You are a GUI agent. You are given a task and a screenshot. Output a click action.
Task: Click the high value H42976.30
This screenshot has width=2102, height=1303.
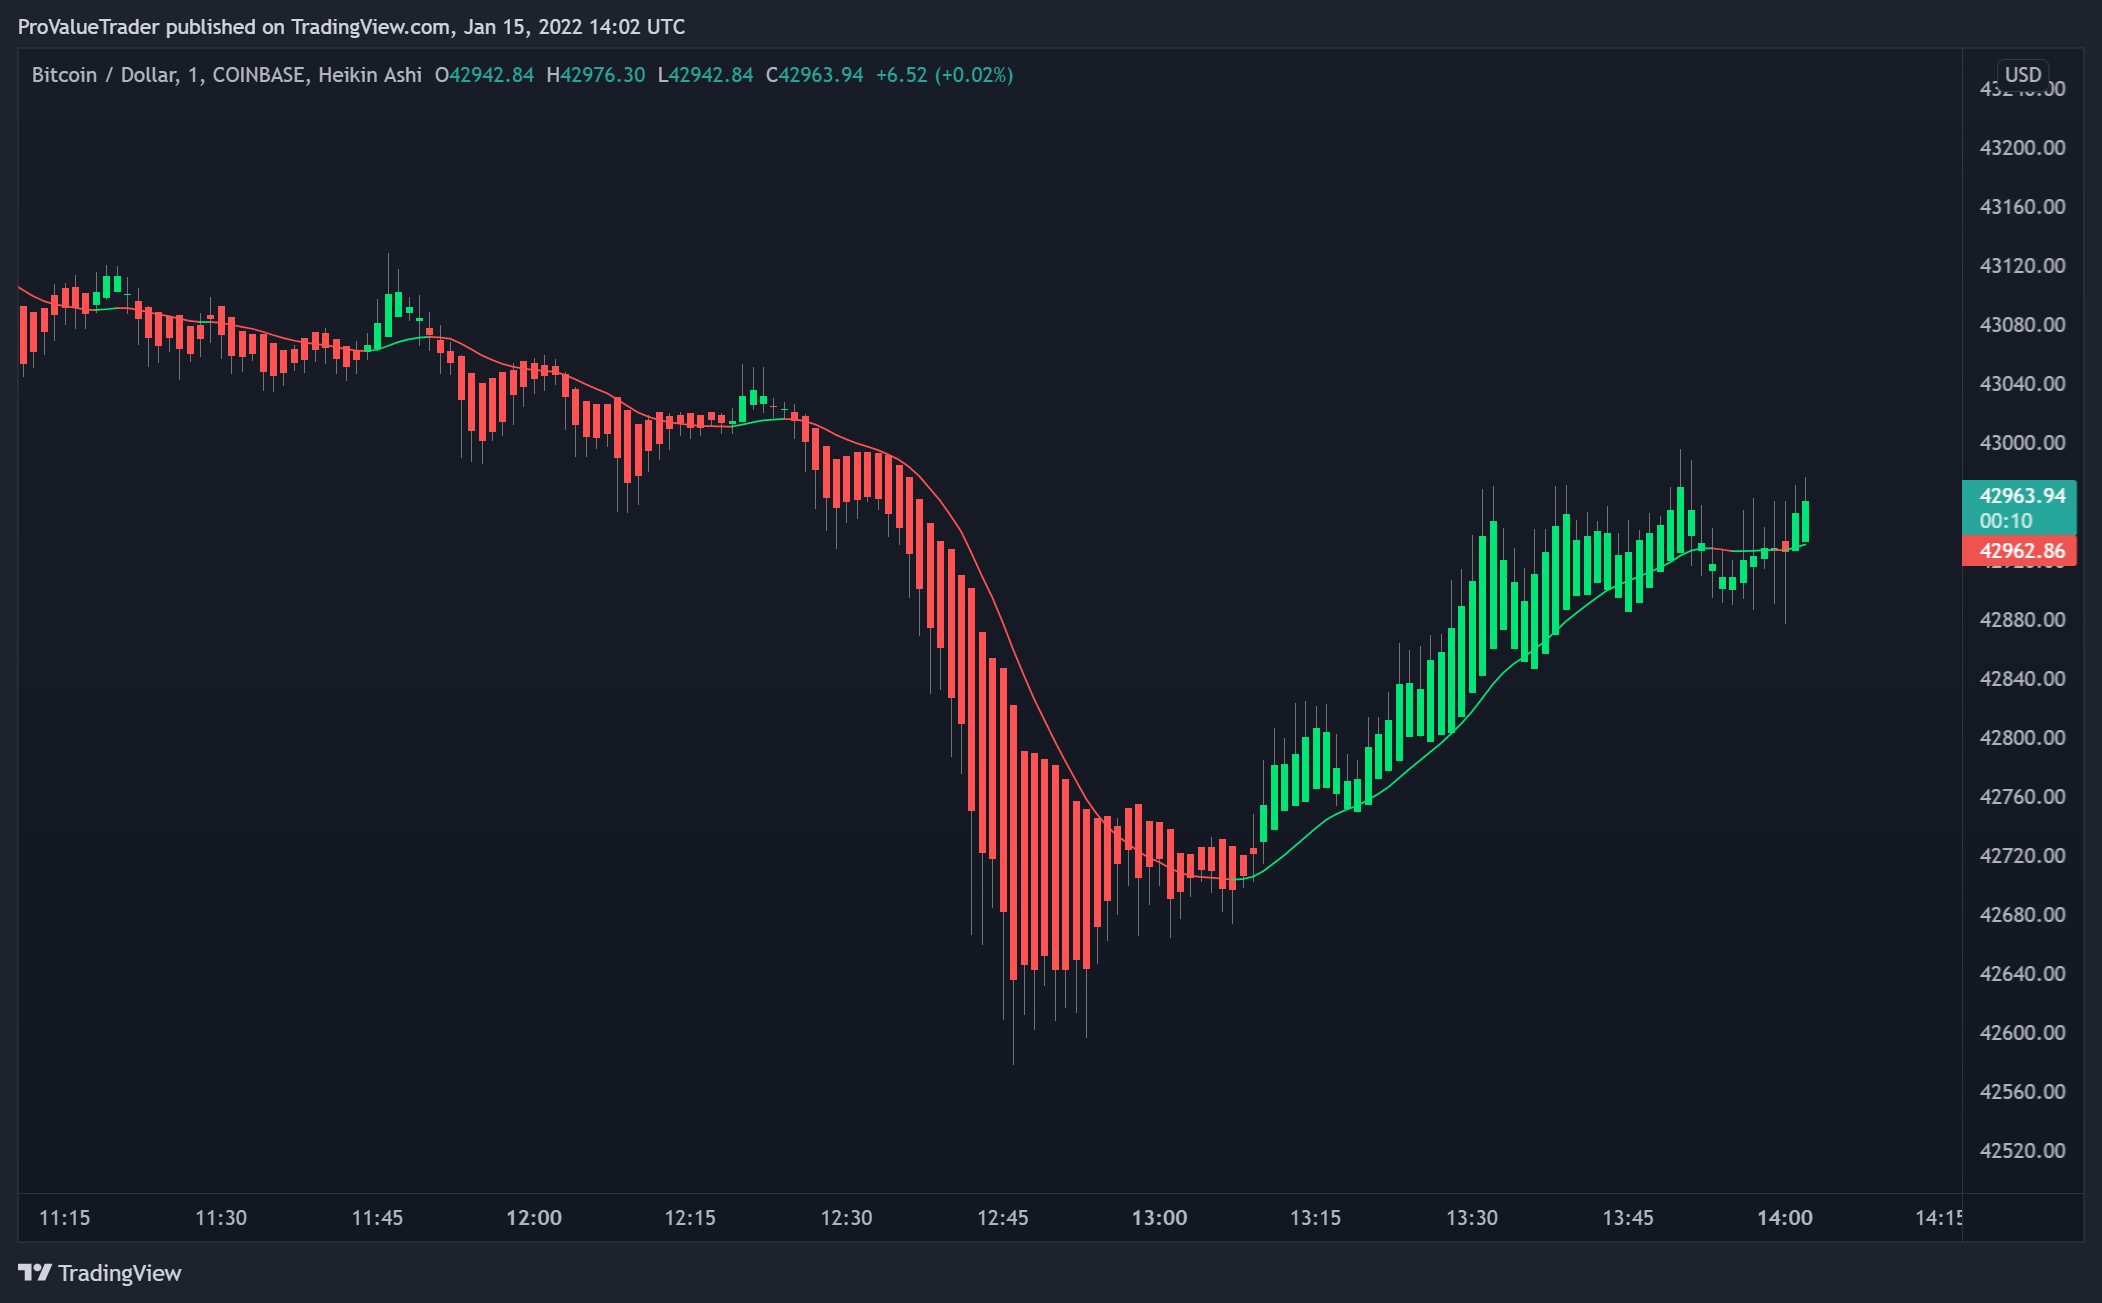click(x=596, y=75)
